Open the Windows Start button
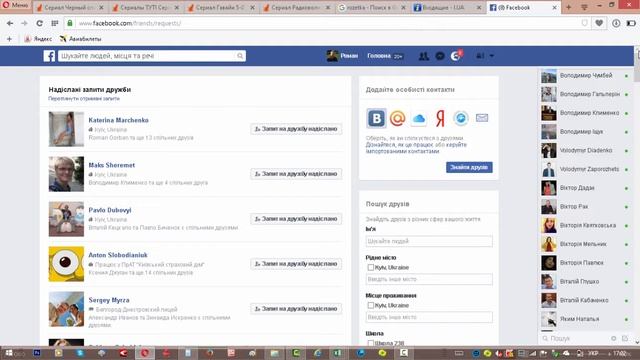This screenshot has width=640, height=360. click(9, 353)
